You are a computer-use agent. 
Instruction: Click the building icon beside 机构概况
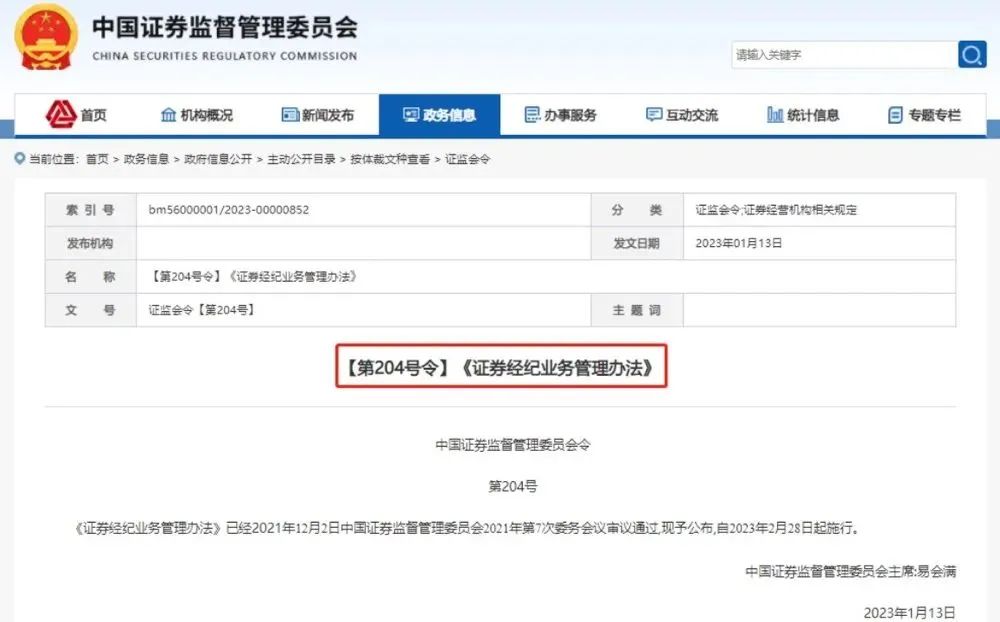[168, 115]
